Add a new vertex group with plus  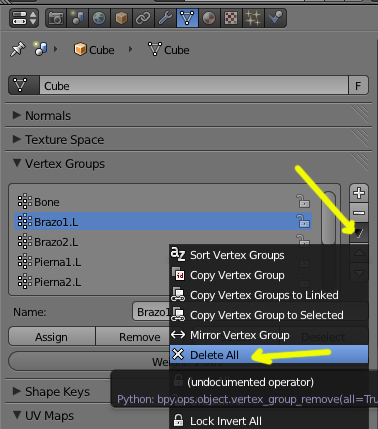click(359, 193)
